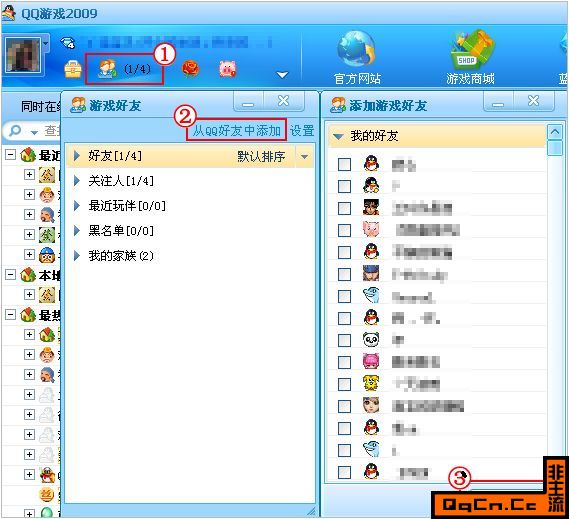Screen dimensions: 569x519
Task: Close the 添加游戏好友 panel
Action: pyautogui.click(x=533, y=101)
